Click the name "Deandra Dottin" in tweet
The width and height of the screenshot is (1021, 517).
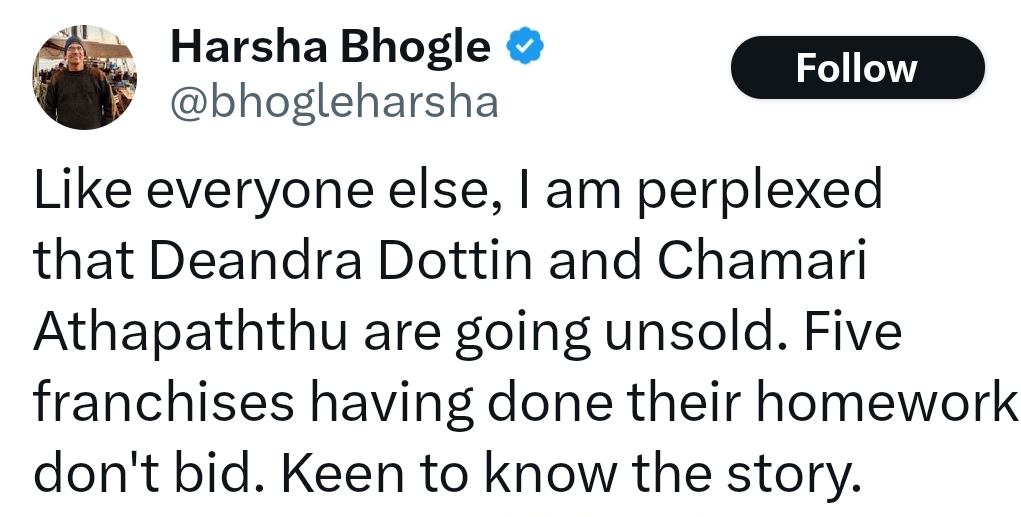point(341,260)
